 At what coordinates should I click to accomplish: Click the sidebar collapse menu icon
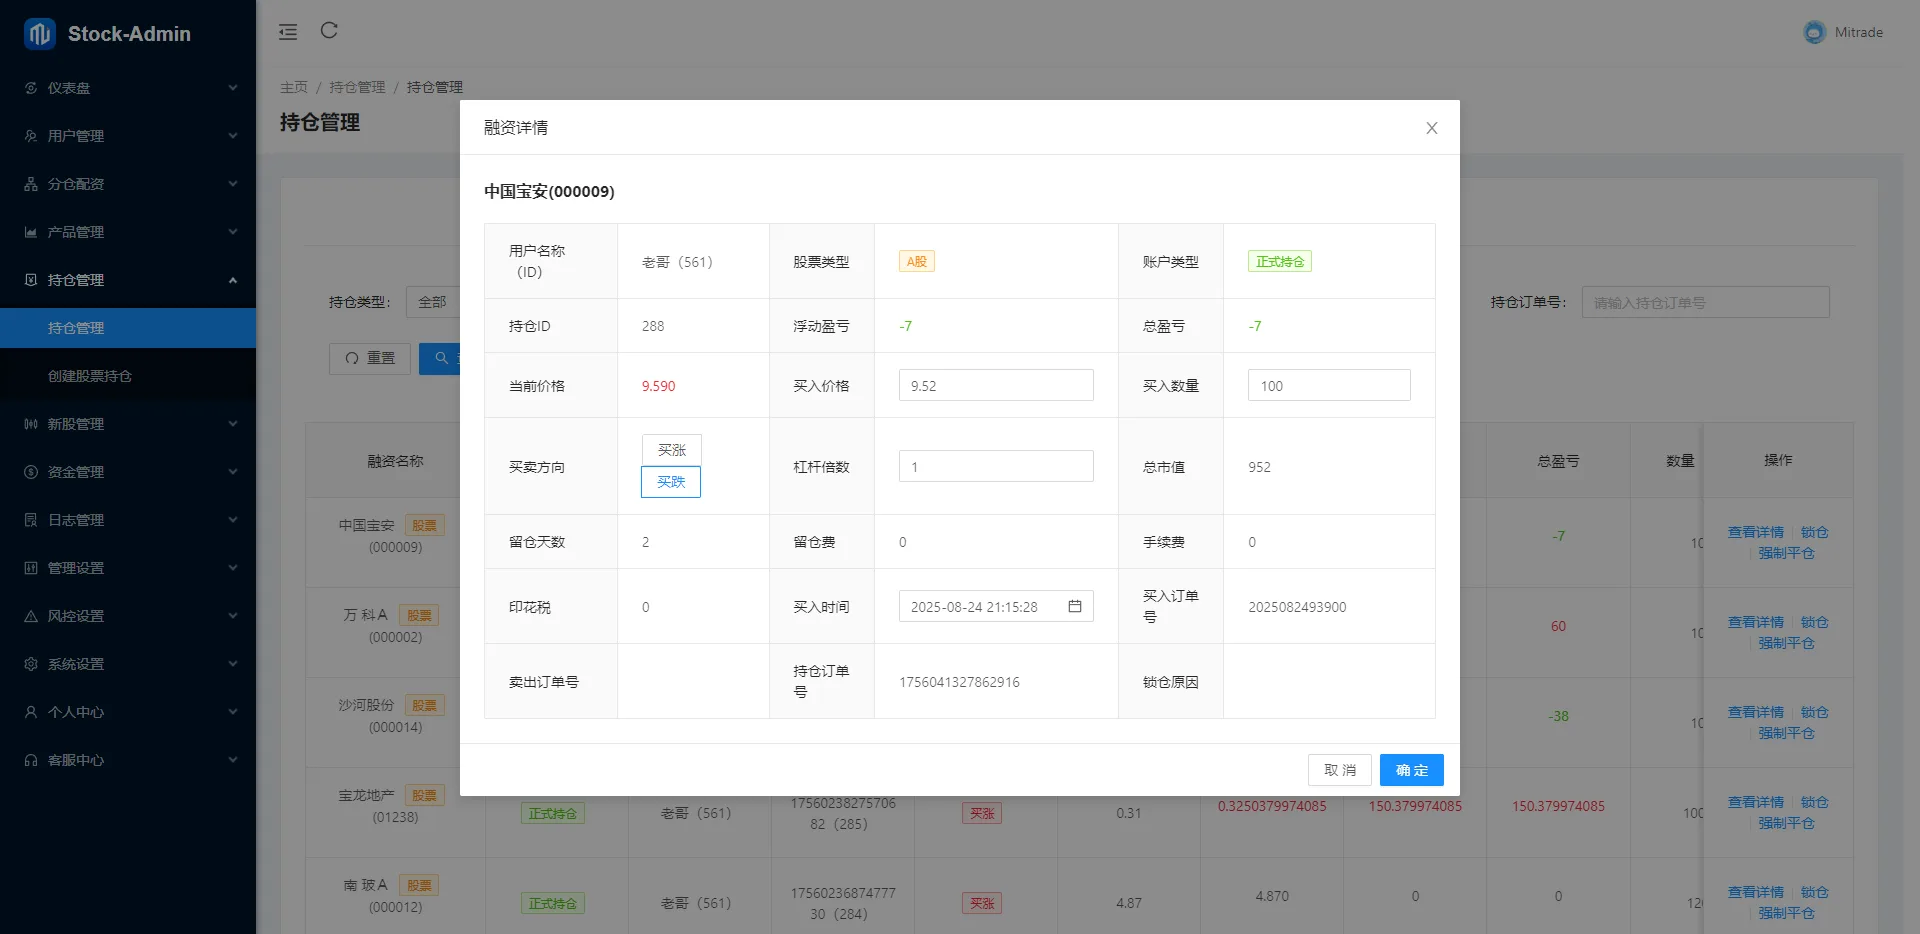(x=288, y=32)
